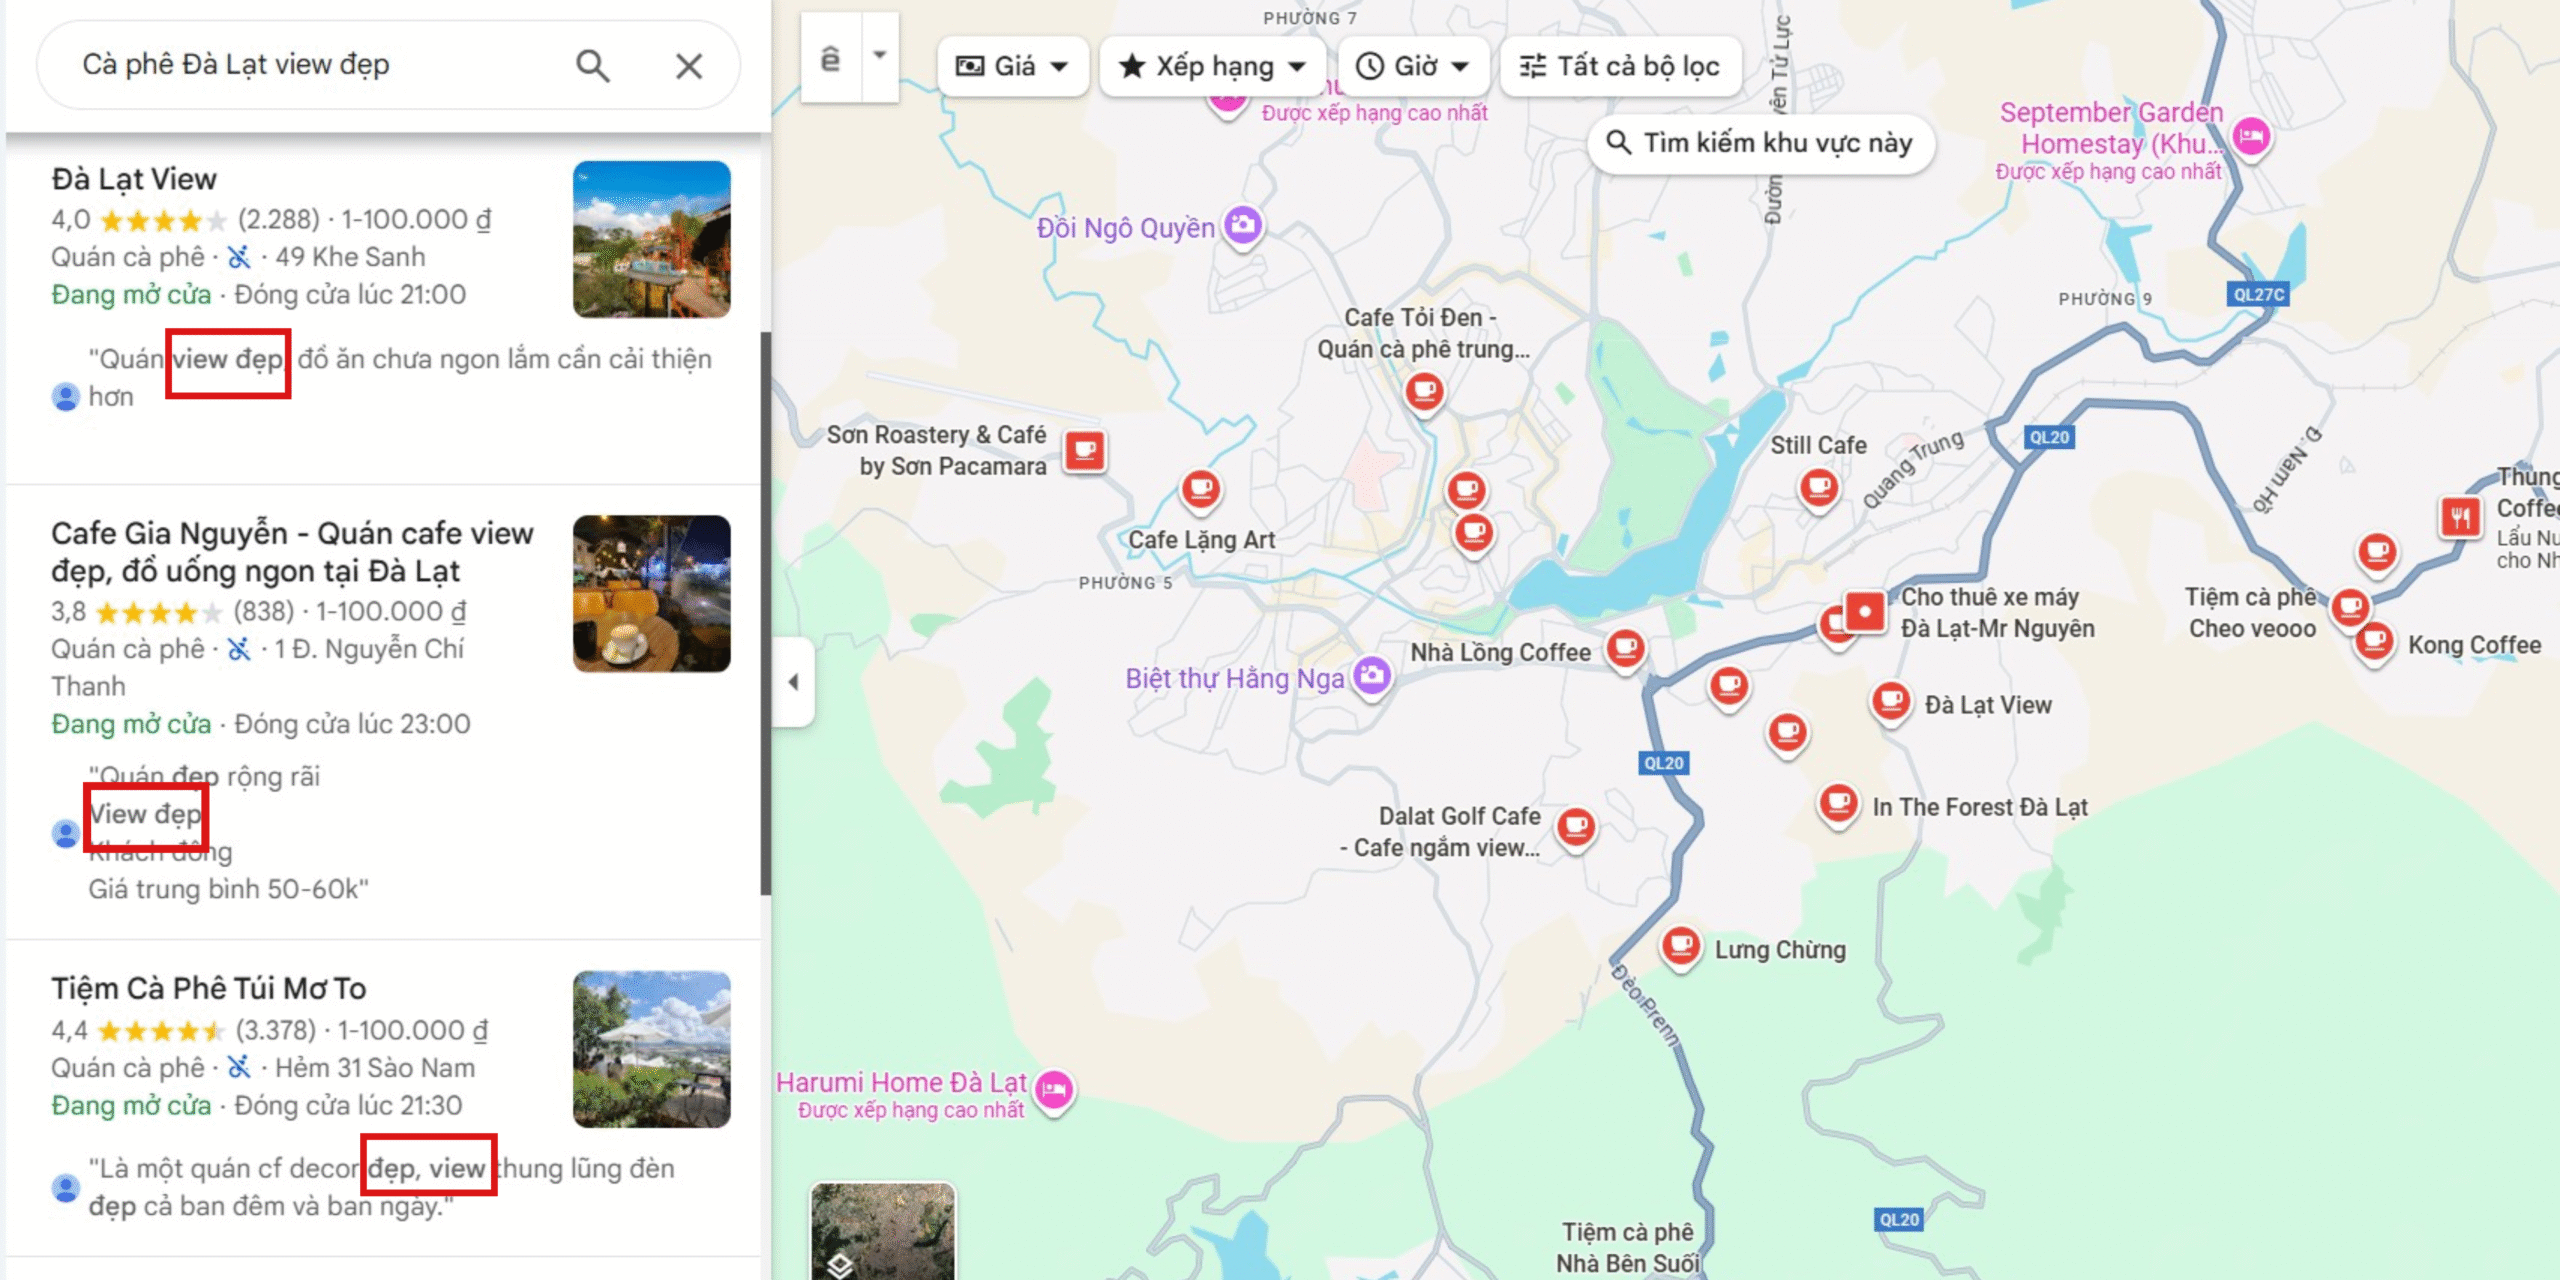The image size is (2560, 1280).
Task: Click the Cafe Lặng Art map label
Action: [x=1201, y=540]
